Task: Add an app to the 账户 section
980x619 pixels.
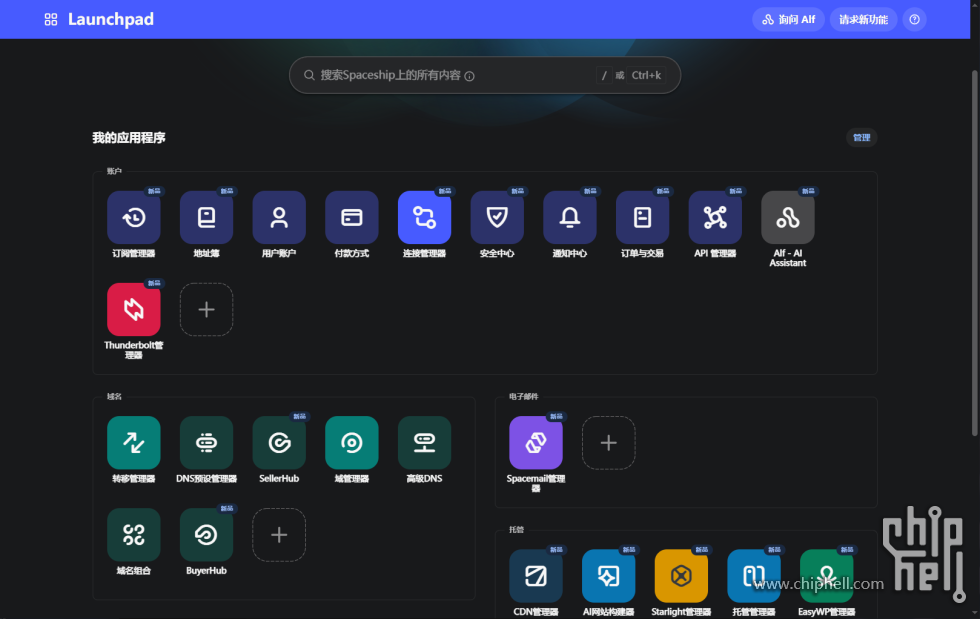Action: click(206, 310)
